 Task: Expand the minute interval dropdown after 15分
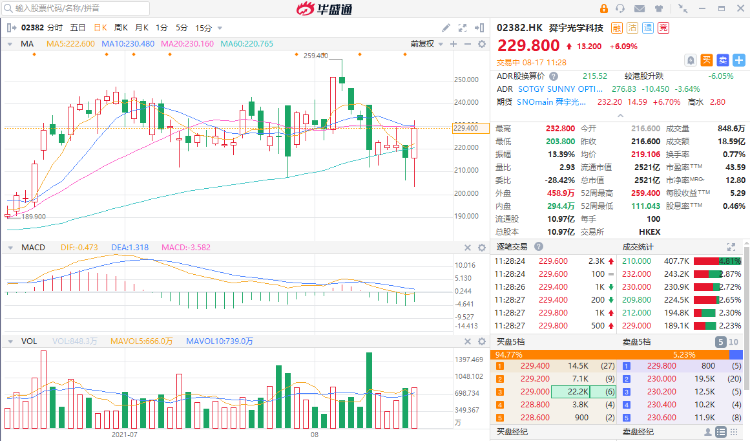(x=218, y=28)
